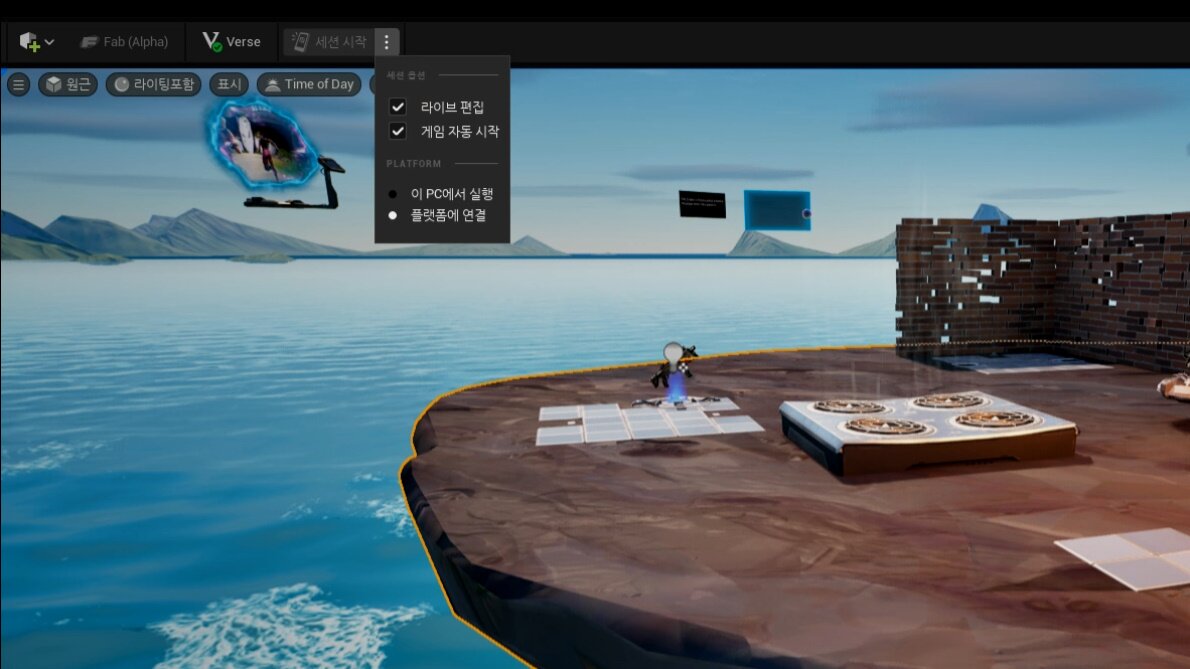The height and width of the screenshot is (669, 1190).
Task: Click 세션 시작 to launch session
Action: [x=329, y=42]
